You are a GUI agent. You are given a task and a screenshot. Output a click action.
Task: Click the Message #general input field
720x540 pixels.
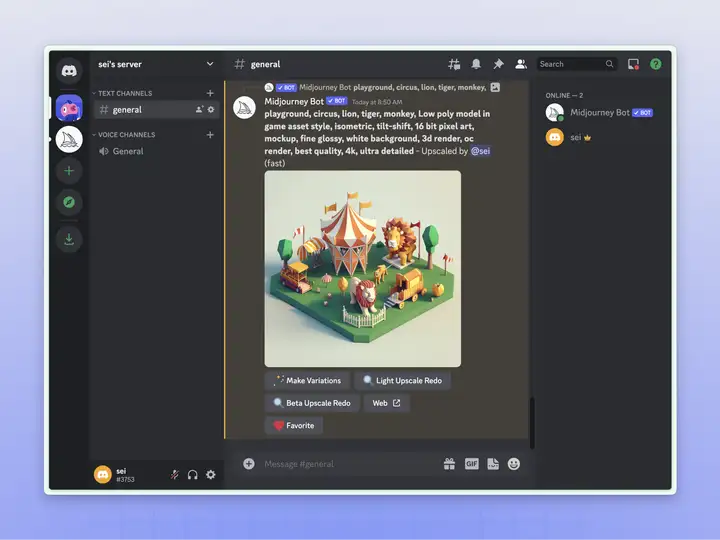[x=349, y=464]
